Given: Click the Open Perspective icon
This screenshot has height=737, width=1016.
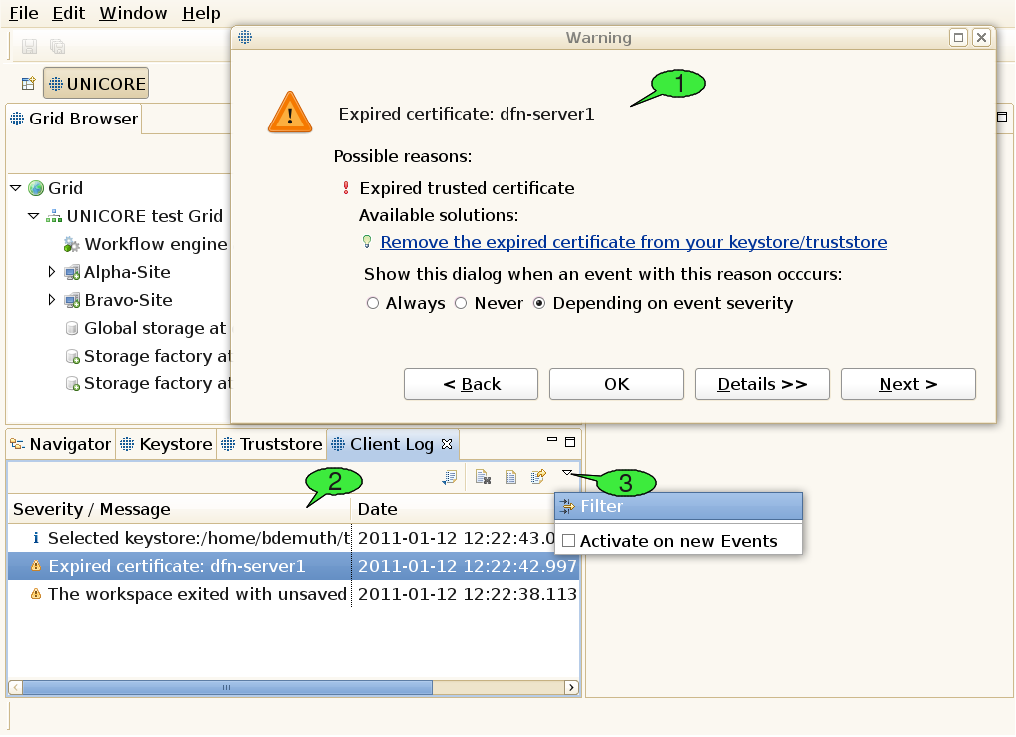Looking at the screenshot, I should tap(29, 84).
